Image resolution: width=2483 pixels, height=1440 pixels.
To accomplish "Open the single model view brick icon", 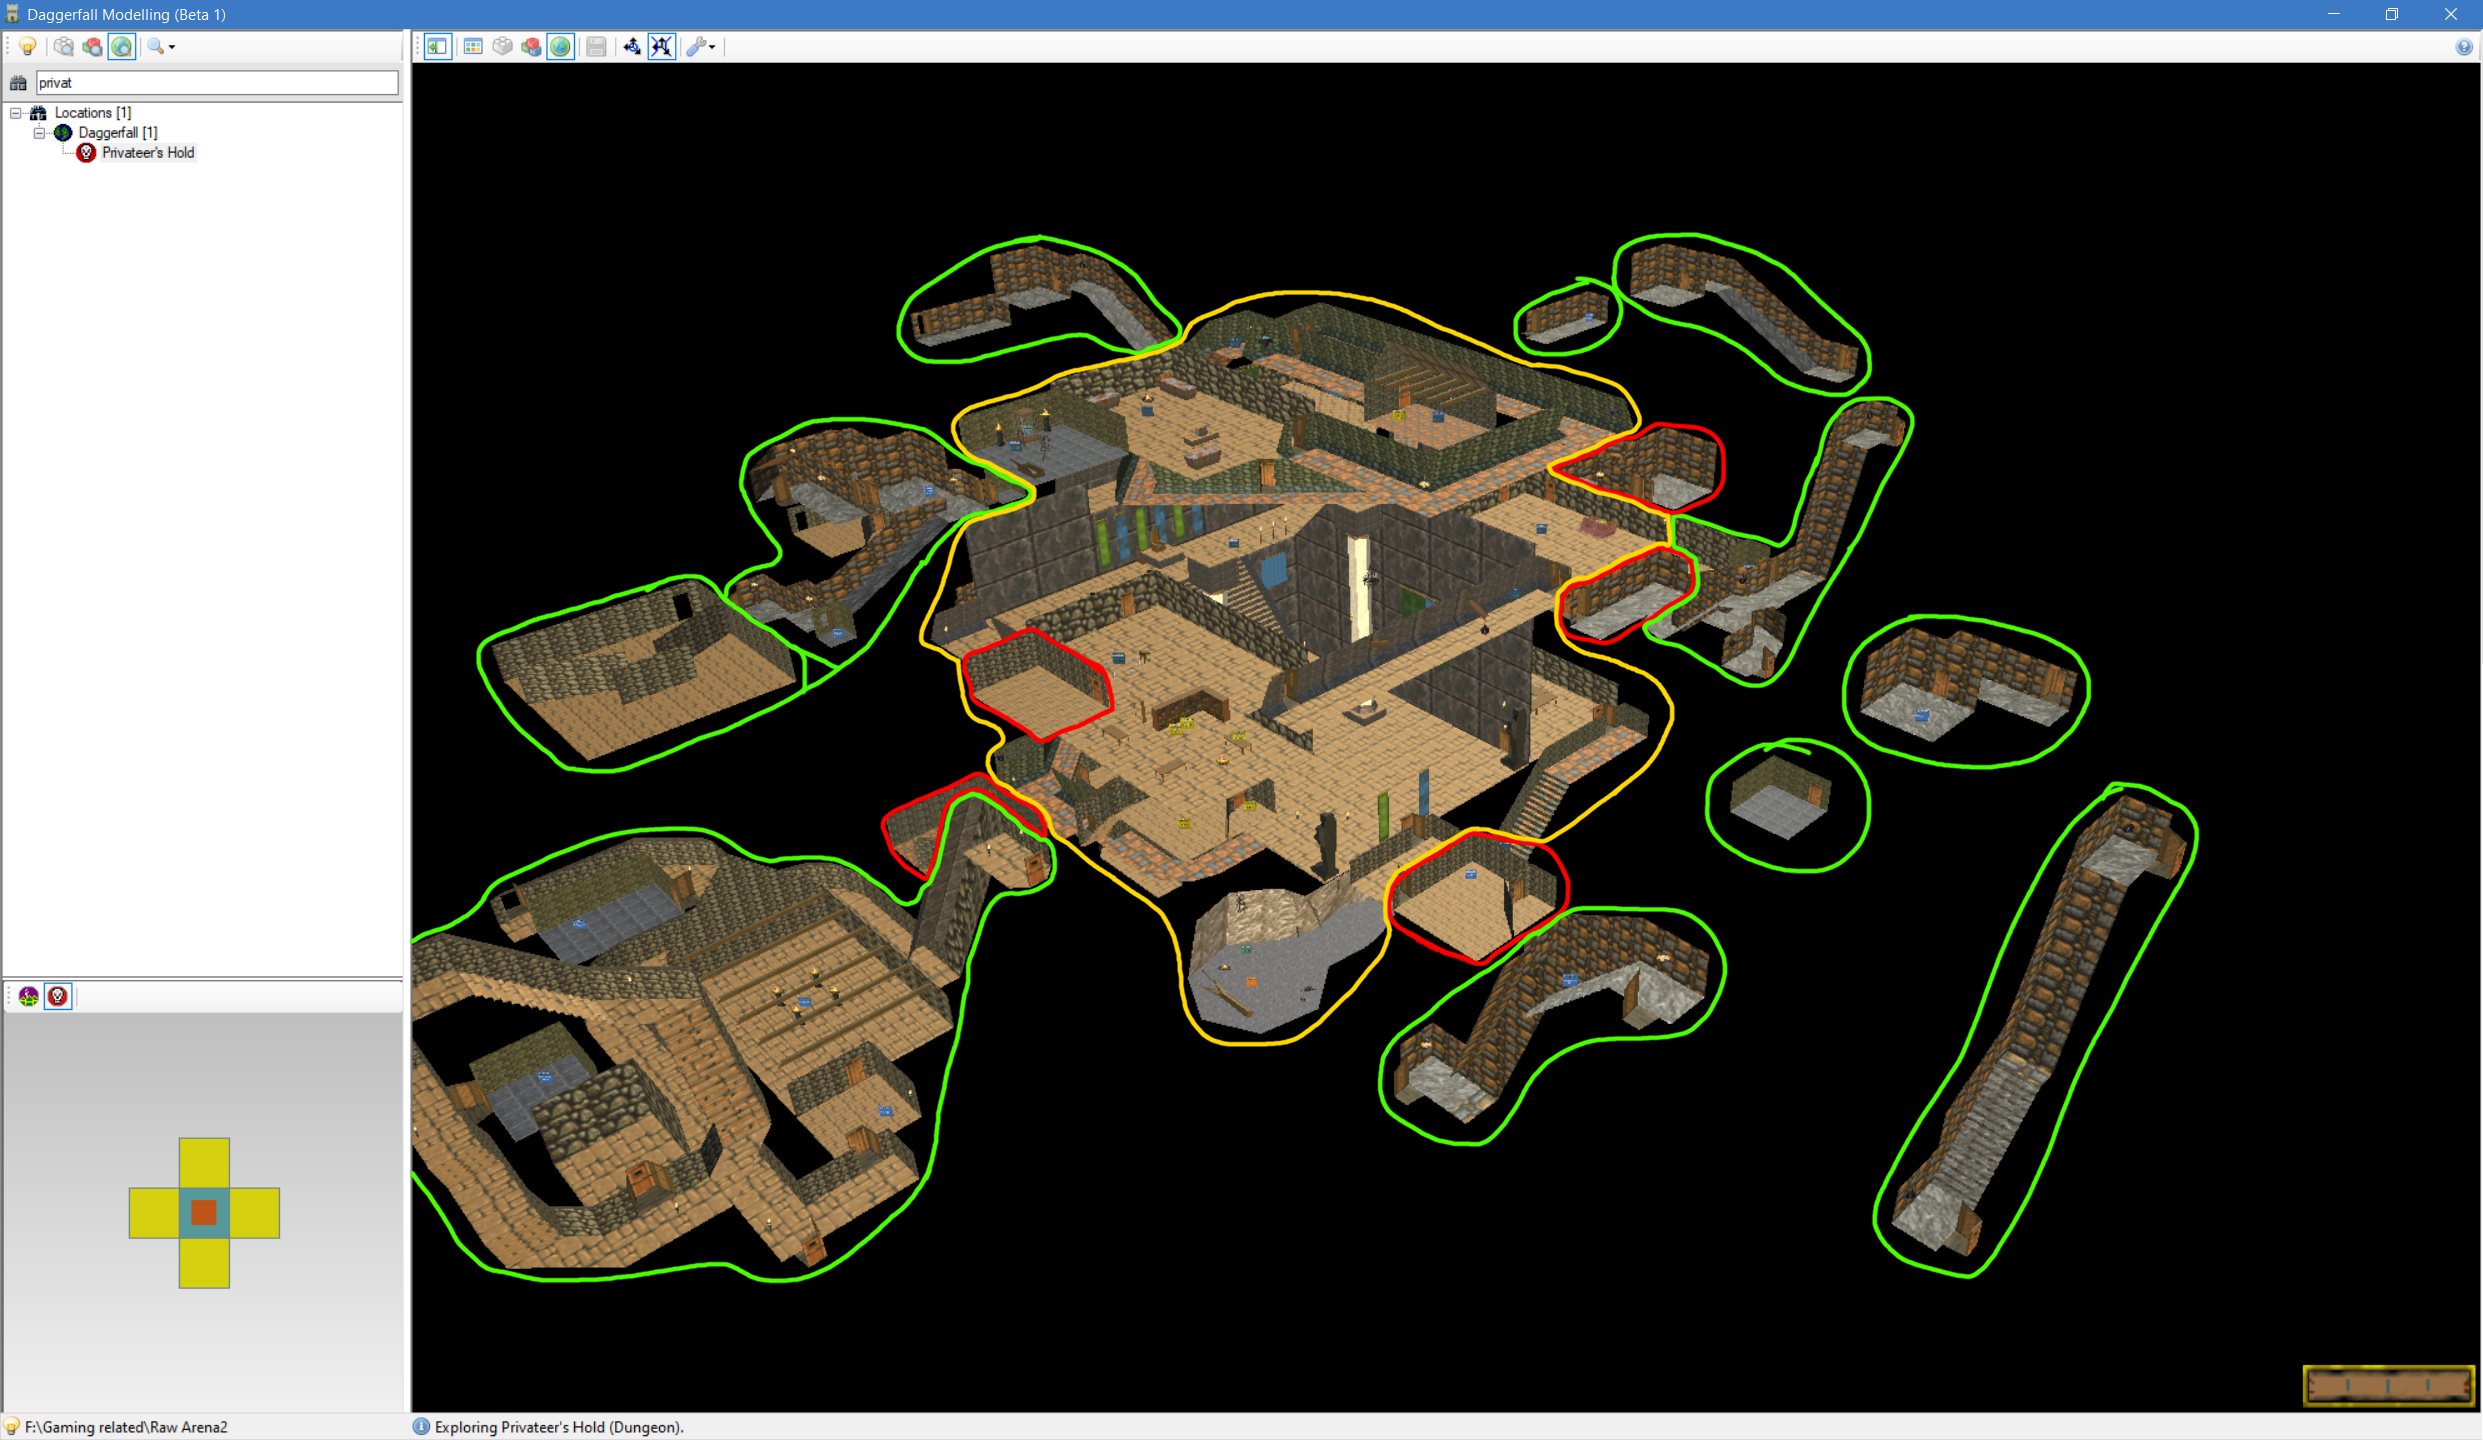I will click(502, 46).
